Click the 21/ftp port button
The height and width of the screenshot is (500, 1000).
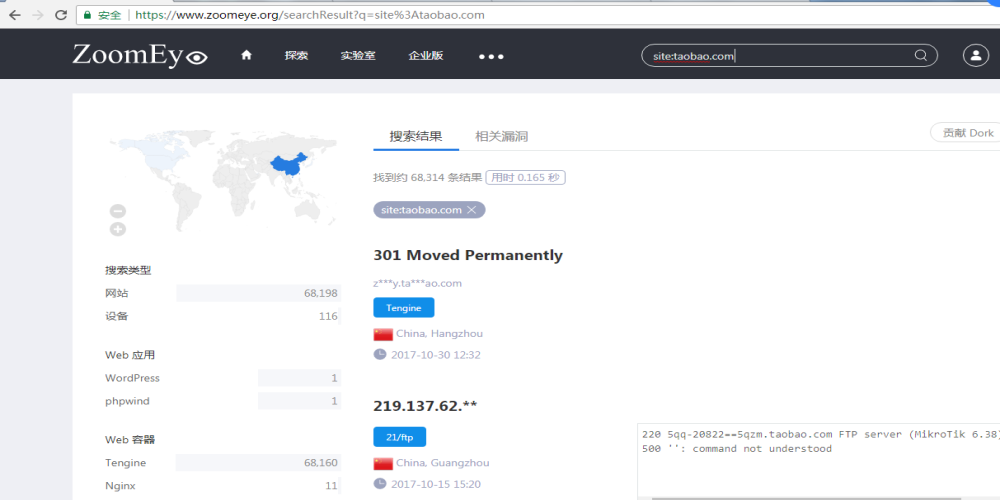point(400,437)
